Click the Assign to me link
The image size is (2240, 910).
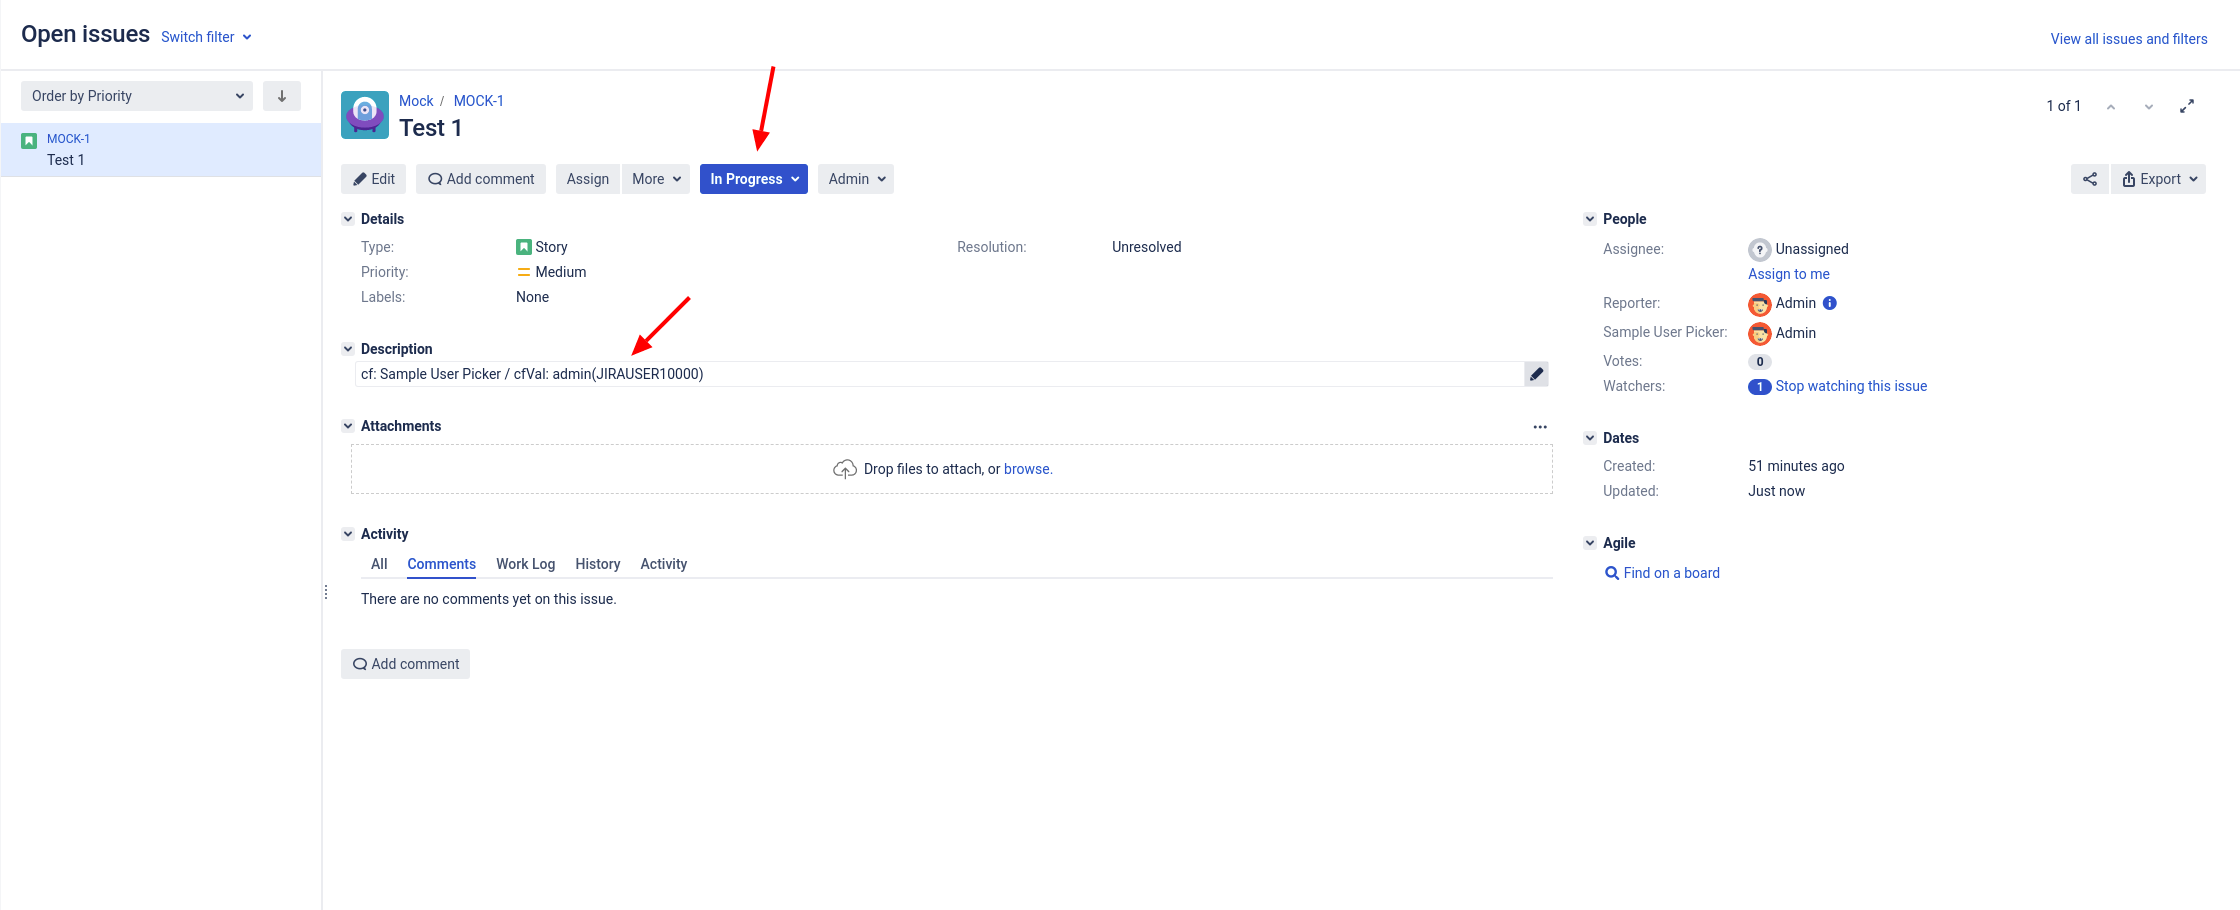(1788, 273)
